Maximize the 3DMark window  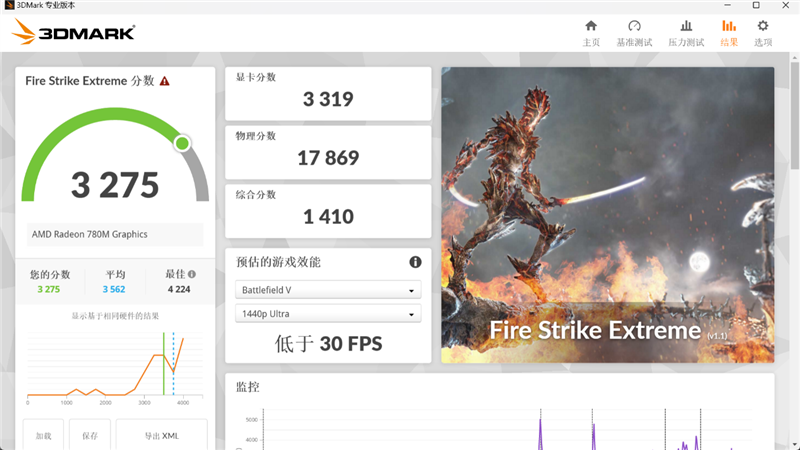pyautogui.click(x=756, y=5)
